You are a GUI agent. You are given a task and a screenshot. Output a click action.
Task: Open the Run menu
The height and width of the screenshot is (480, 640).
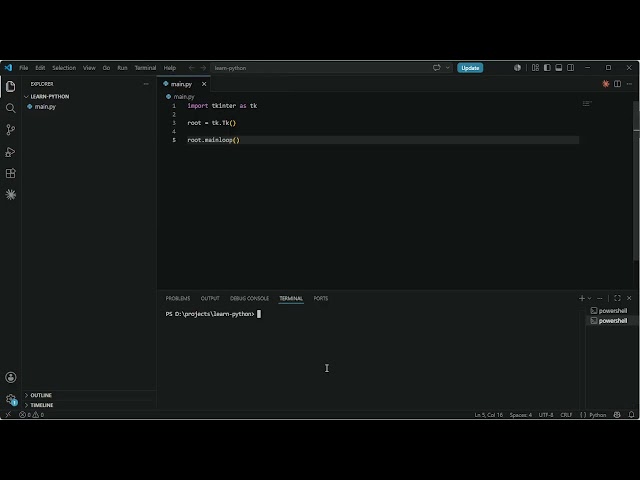[122, 68]
